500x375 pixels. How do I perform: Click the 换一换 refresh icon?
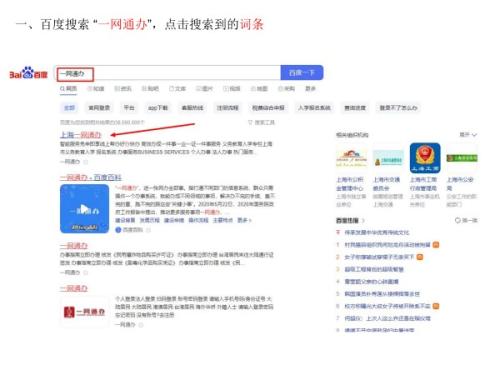(458, 220)
